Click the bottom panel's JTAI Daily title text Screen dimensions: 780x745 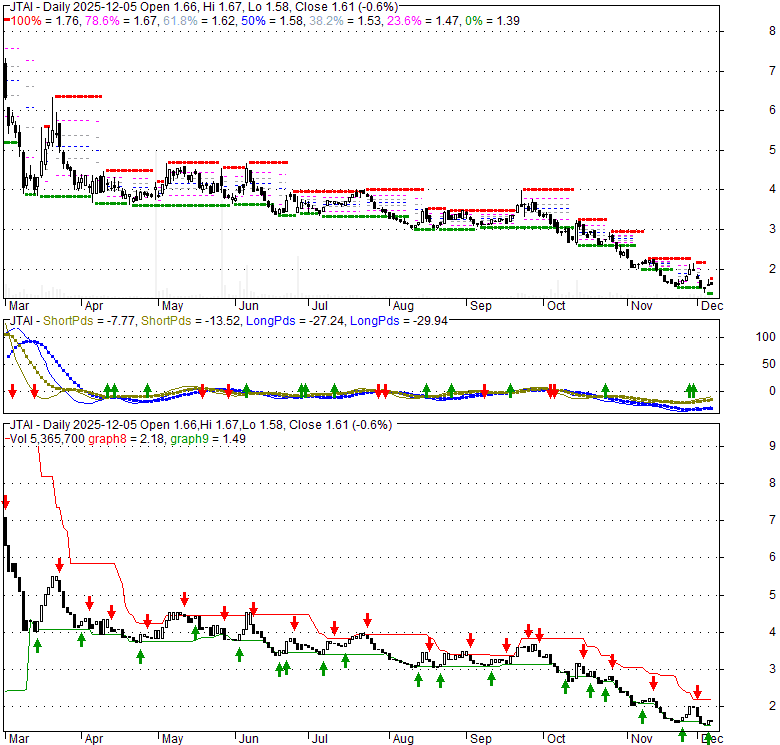(201, 425)
